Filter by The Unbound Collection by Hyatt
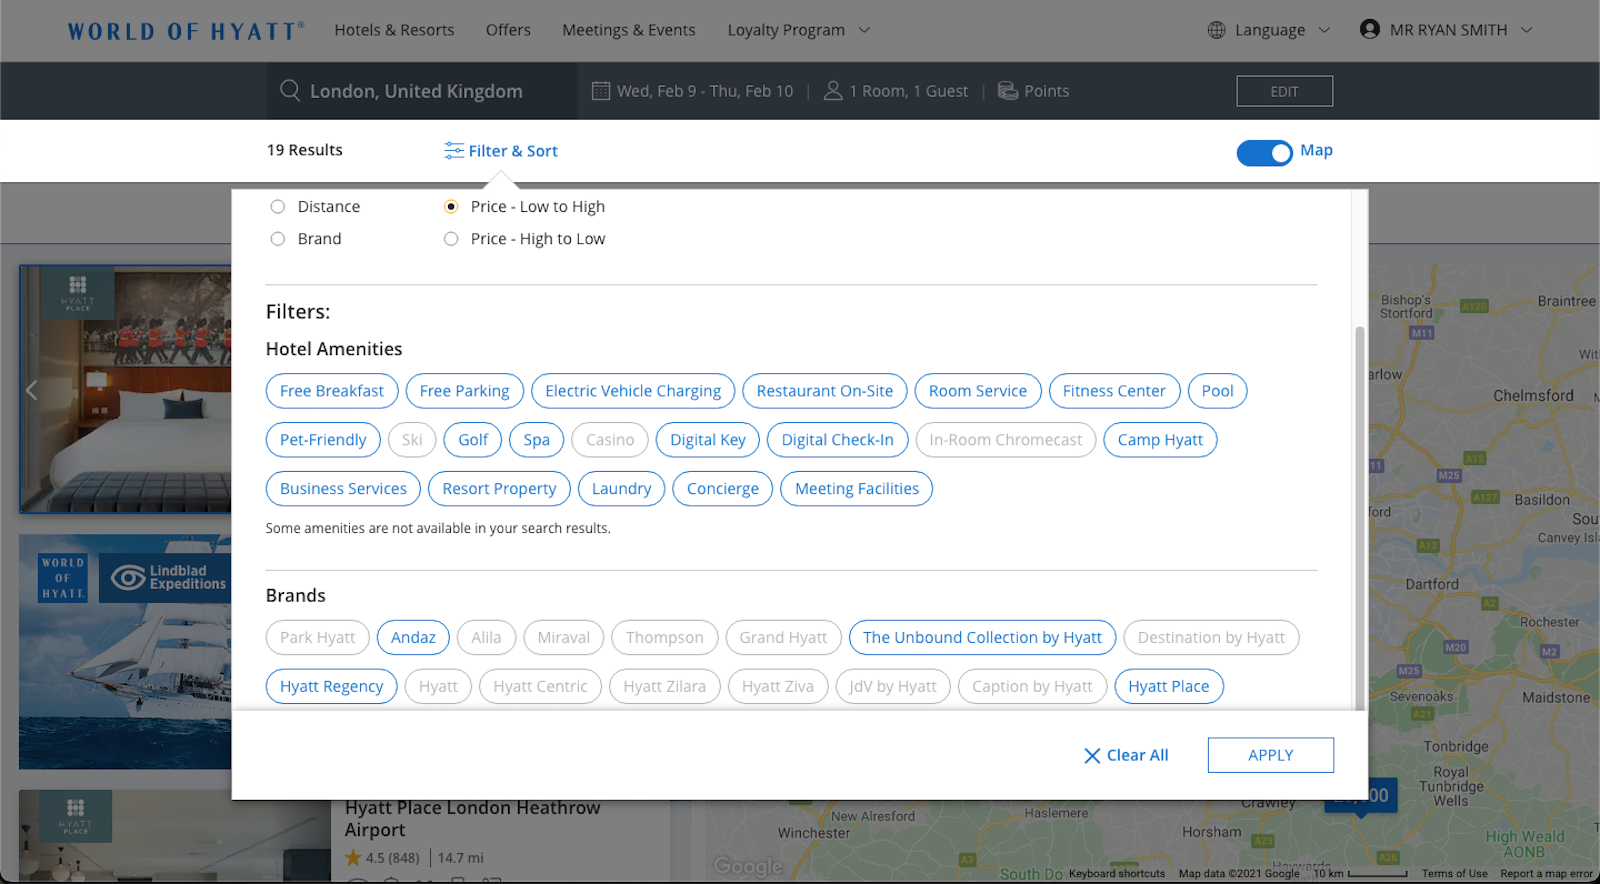 coord(982,638)
